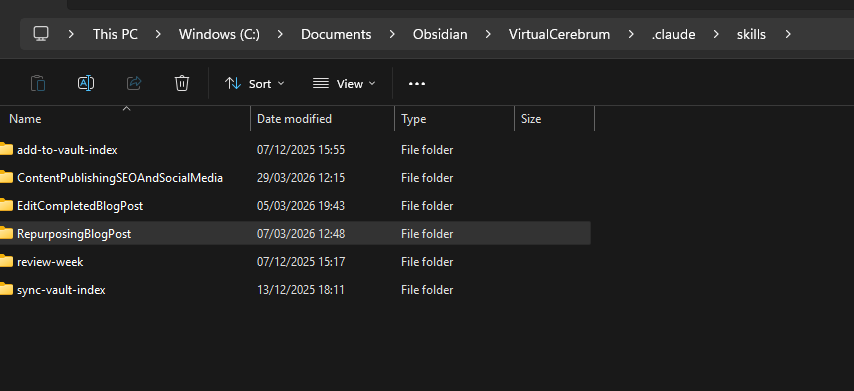The image size is (854, 391).
Task: Go to Windows (C:) in breadcrumb
Action: 219,34
